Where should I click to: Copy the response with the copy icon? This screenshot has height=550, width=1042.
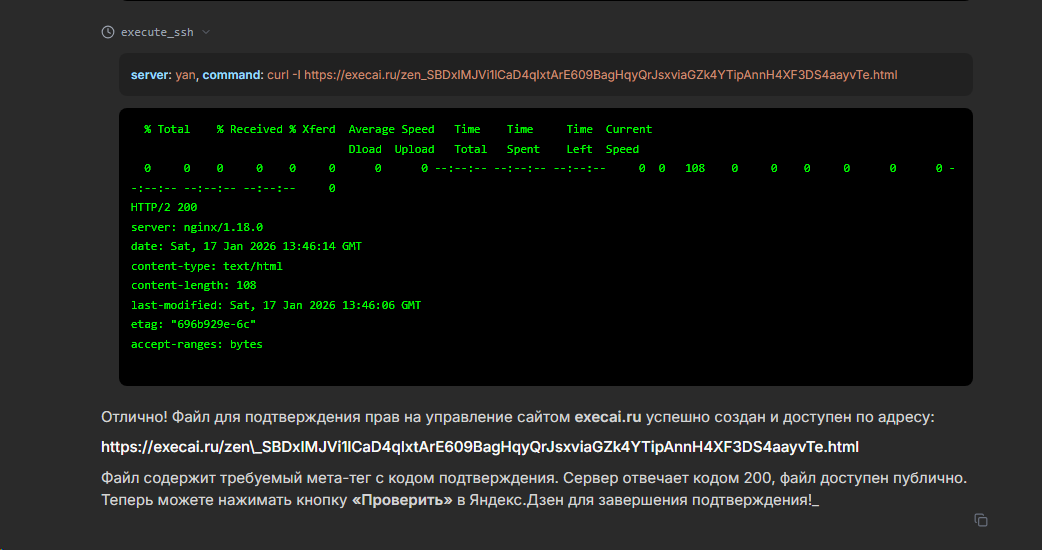click(981, 520)
